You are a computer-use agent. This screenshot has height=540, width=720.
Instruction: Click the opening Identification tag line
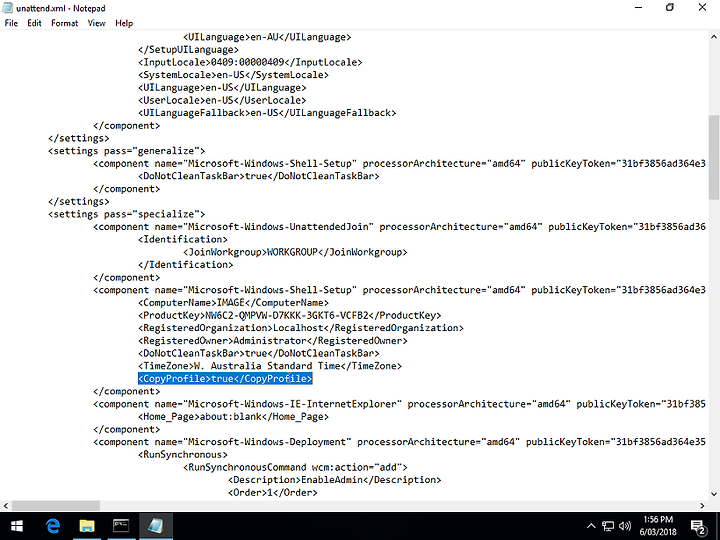coord(183,239)
